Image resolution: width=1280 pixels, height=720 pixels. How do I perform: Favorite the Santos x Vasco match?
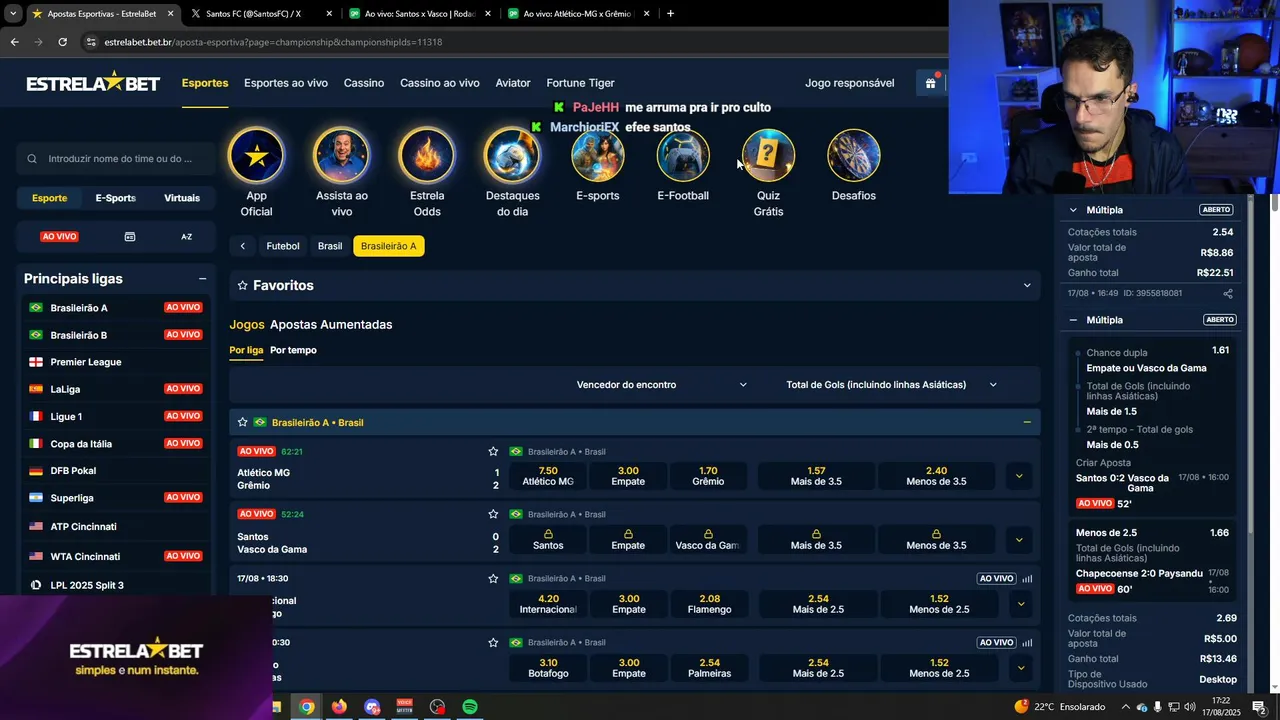(493, 514)
